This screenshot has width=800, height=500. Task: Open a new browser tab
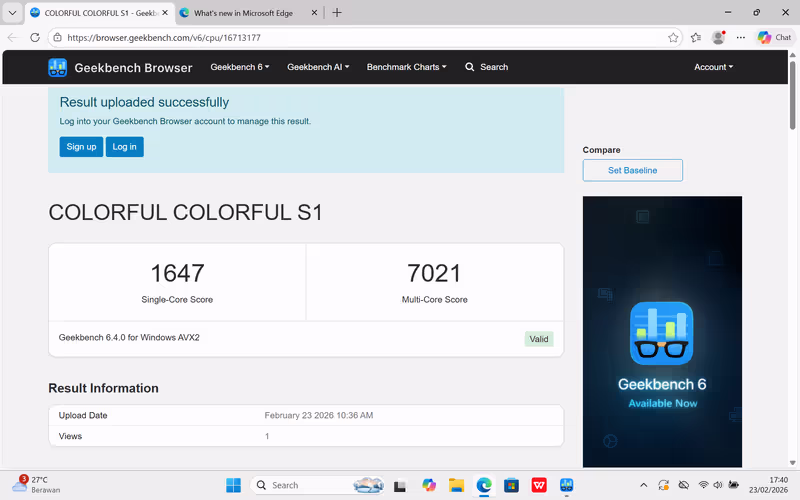pos(337,13)
